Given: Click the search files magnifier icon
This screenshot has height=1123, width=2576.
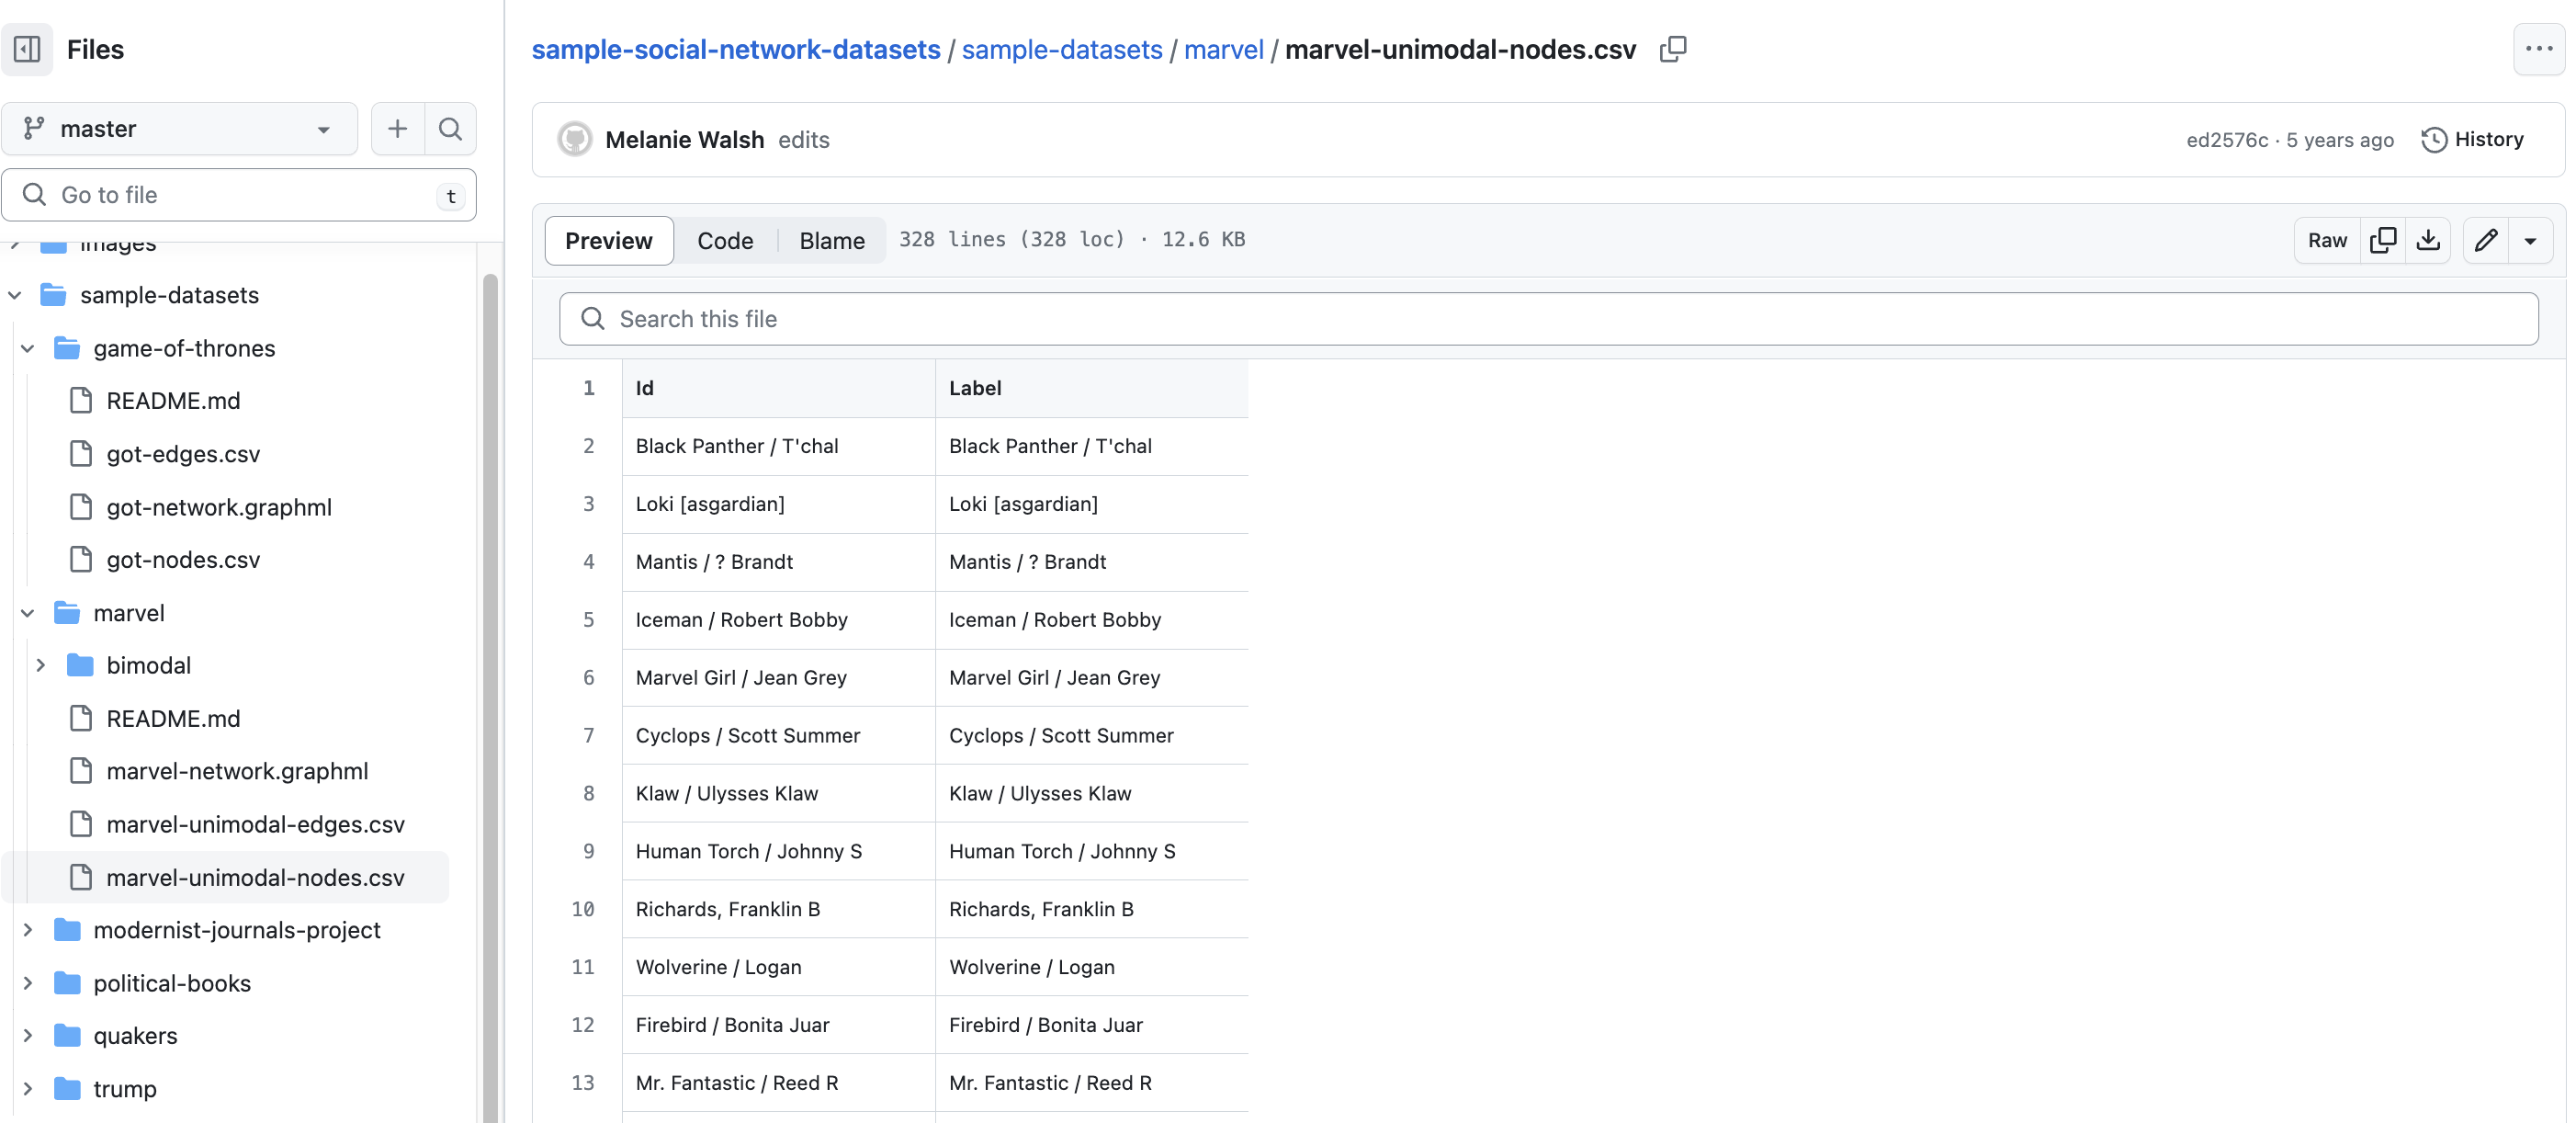Looking at the screenshot, I should click(x=450, y=129).
